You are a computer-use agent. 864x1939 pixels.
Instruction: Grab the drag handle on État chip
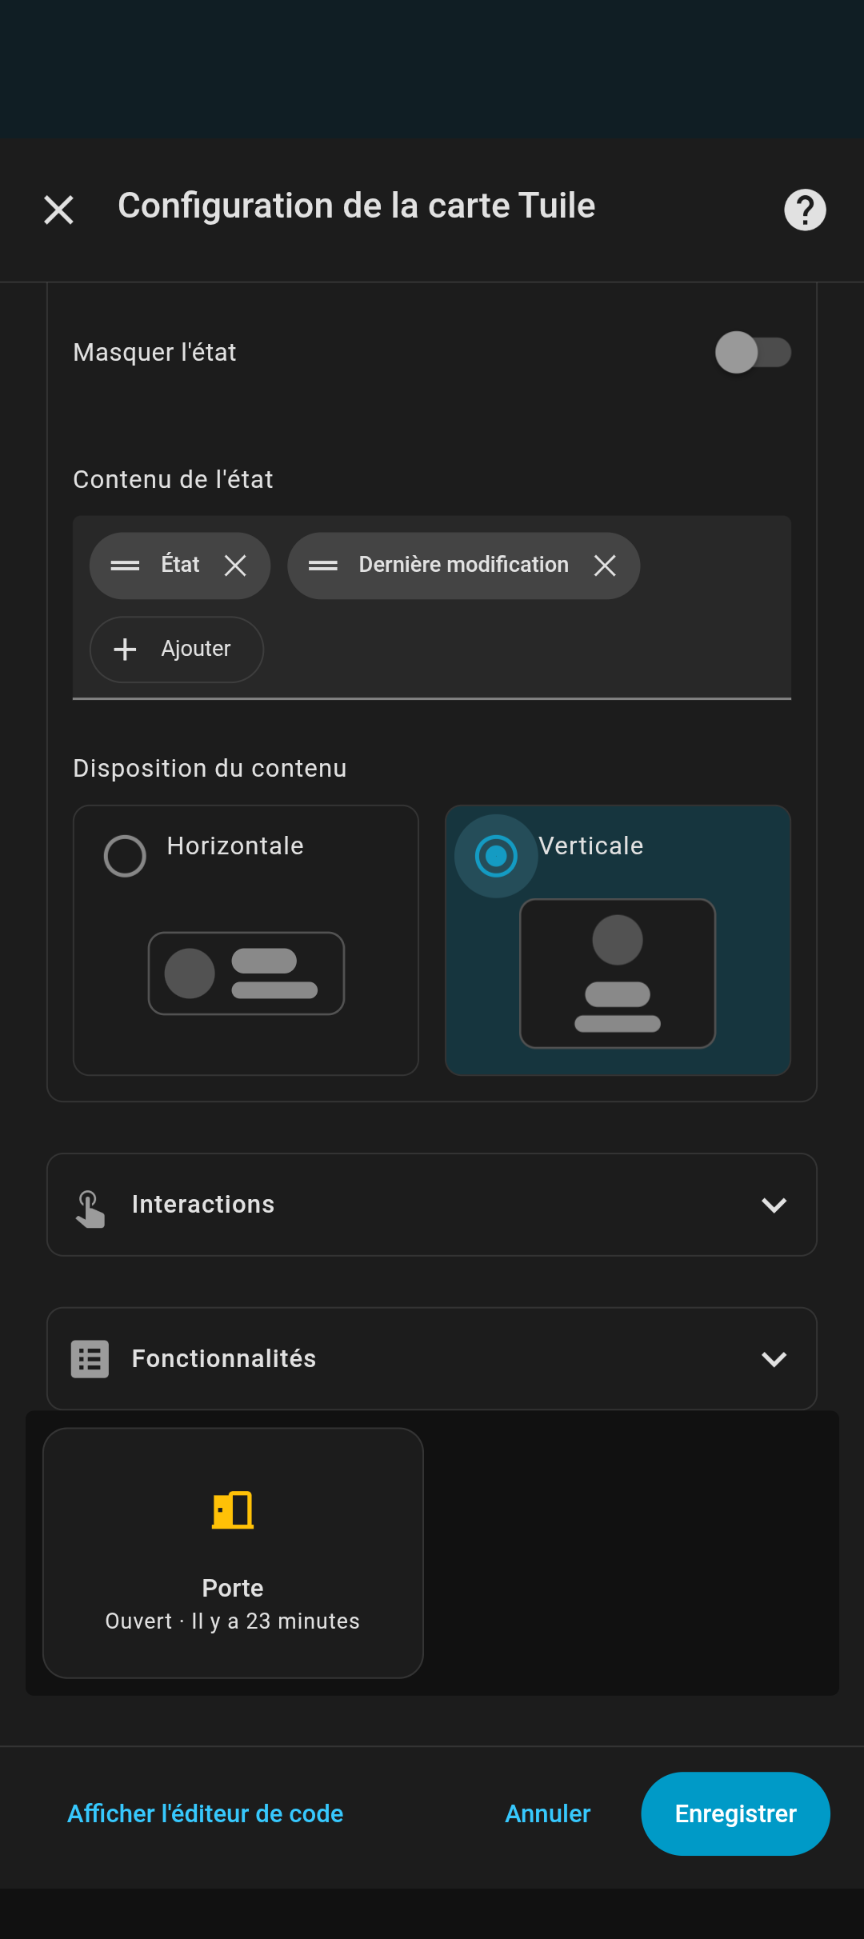(125, 566)
